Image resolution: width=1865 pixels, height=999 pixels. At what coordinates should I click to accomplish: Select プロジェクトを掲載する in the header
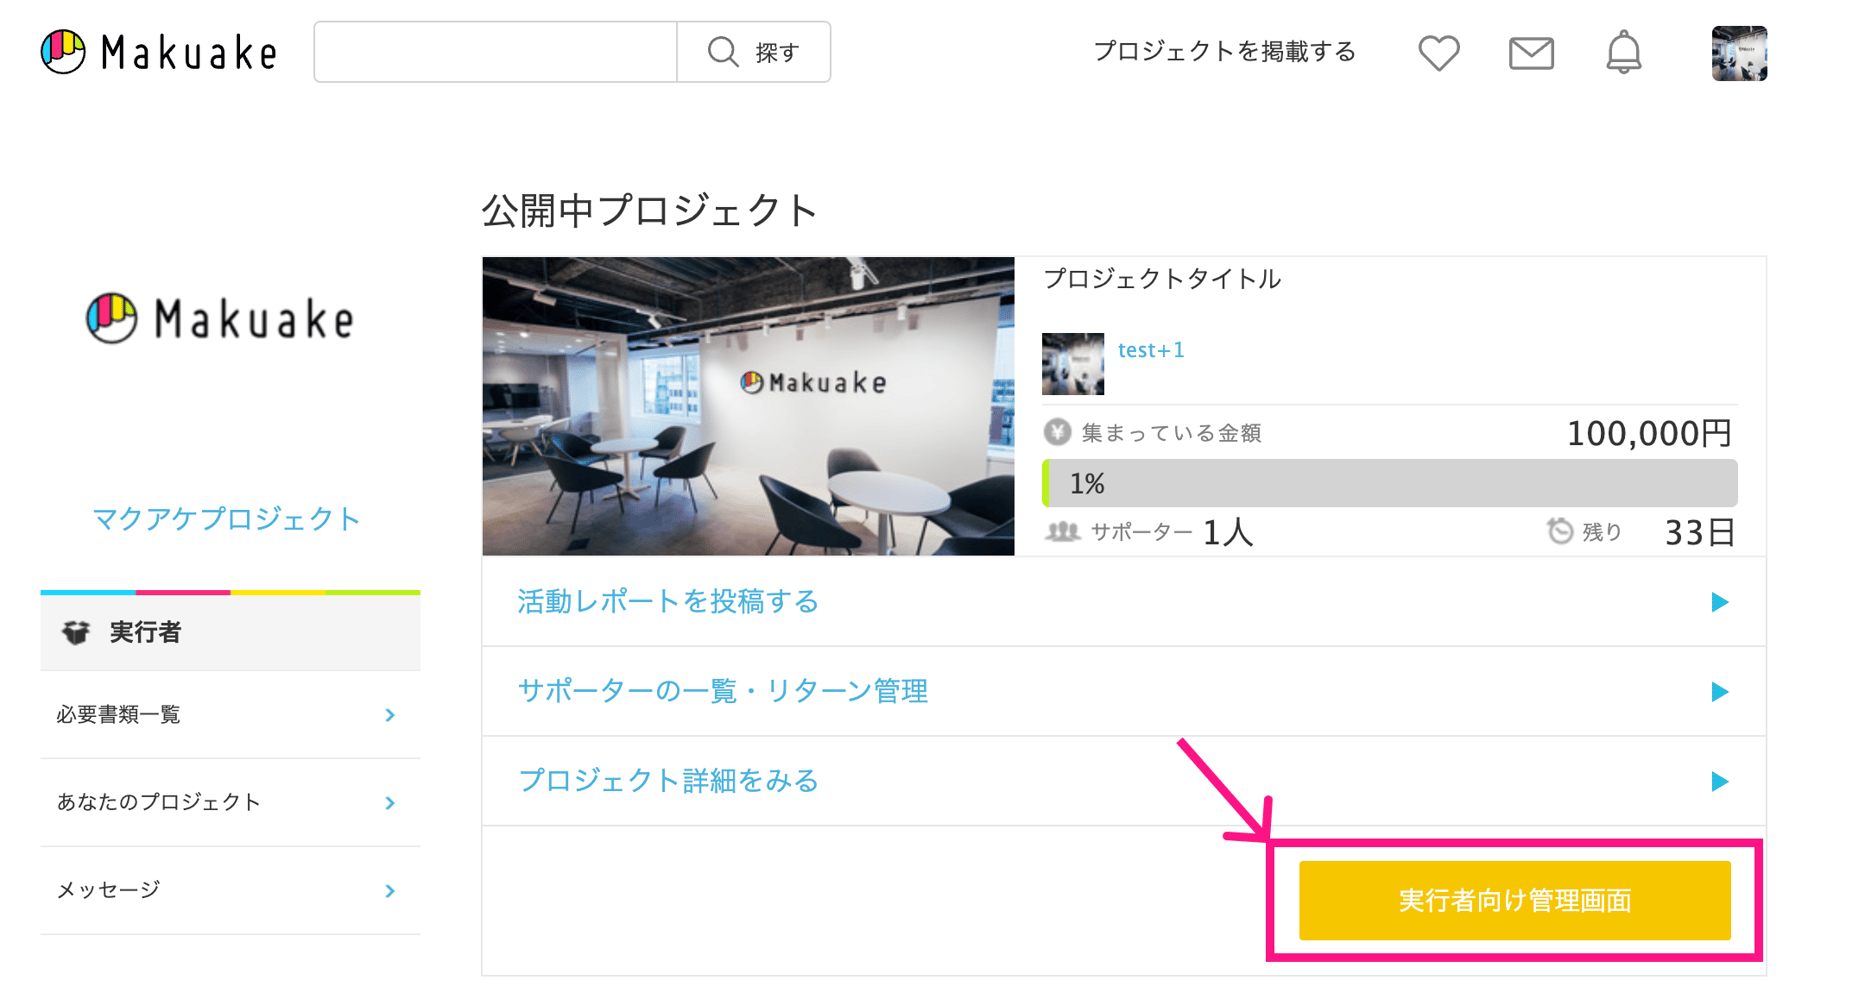pos(1224,51)
